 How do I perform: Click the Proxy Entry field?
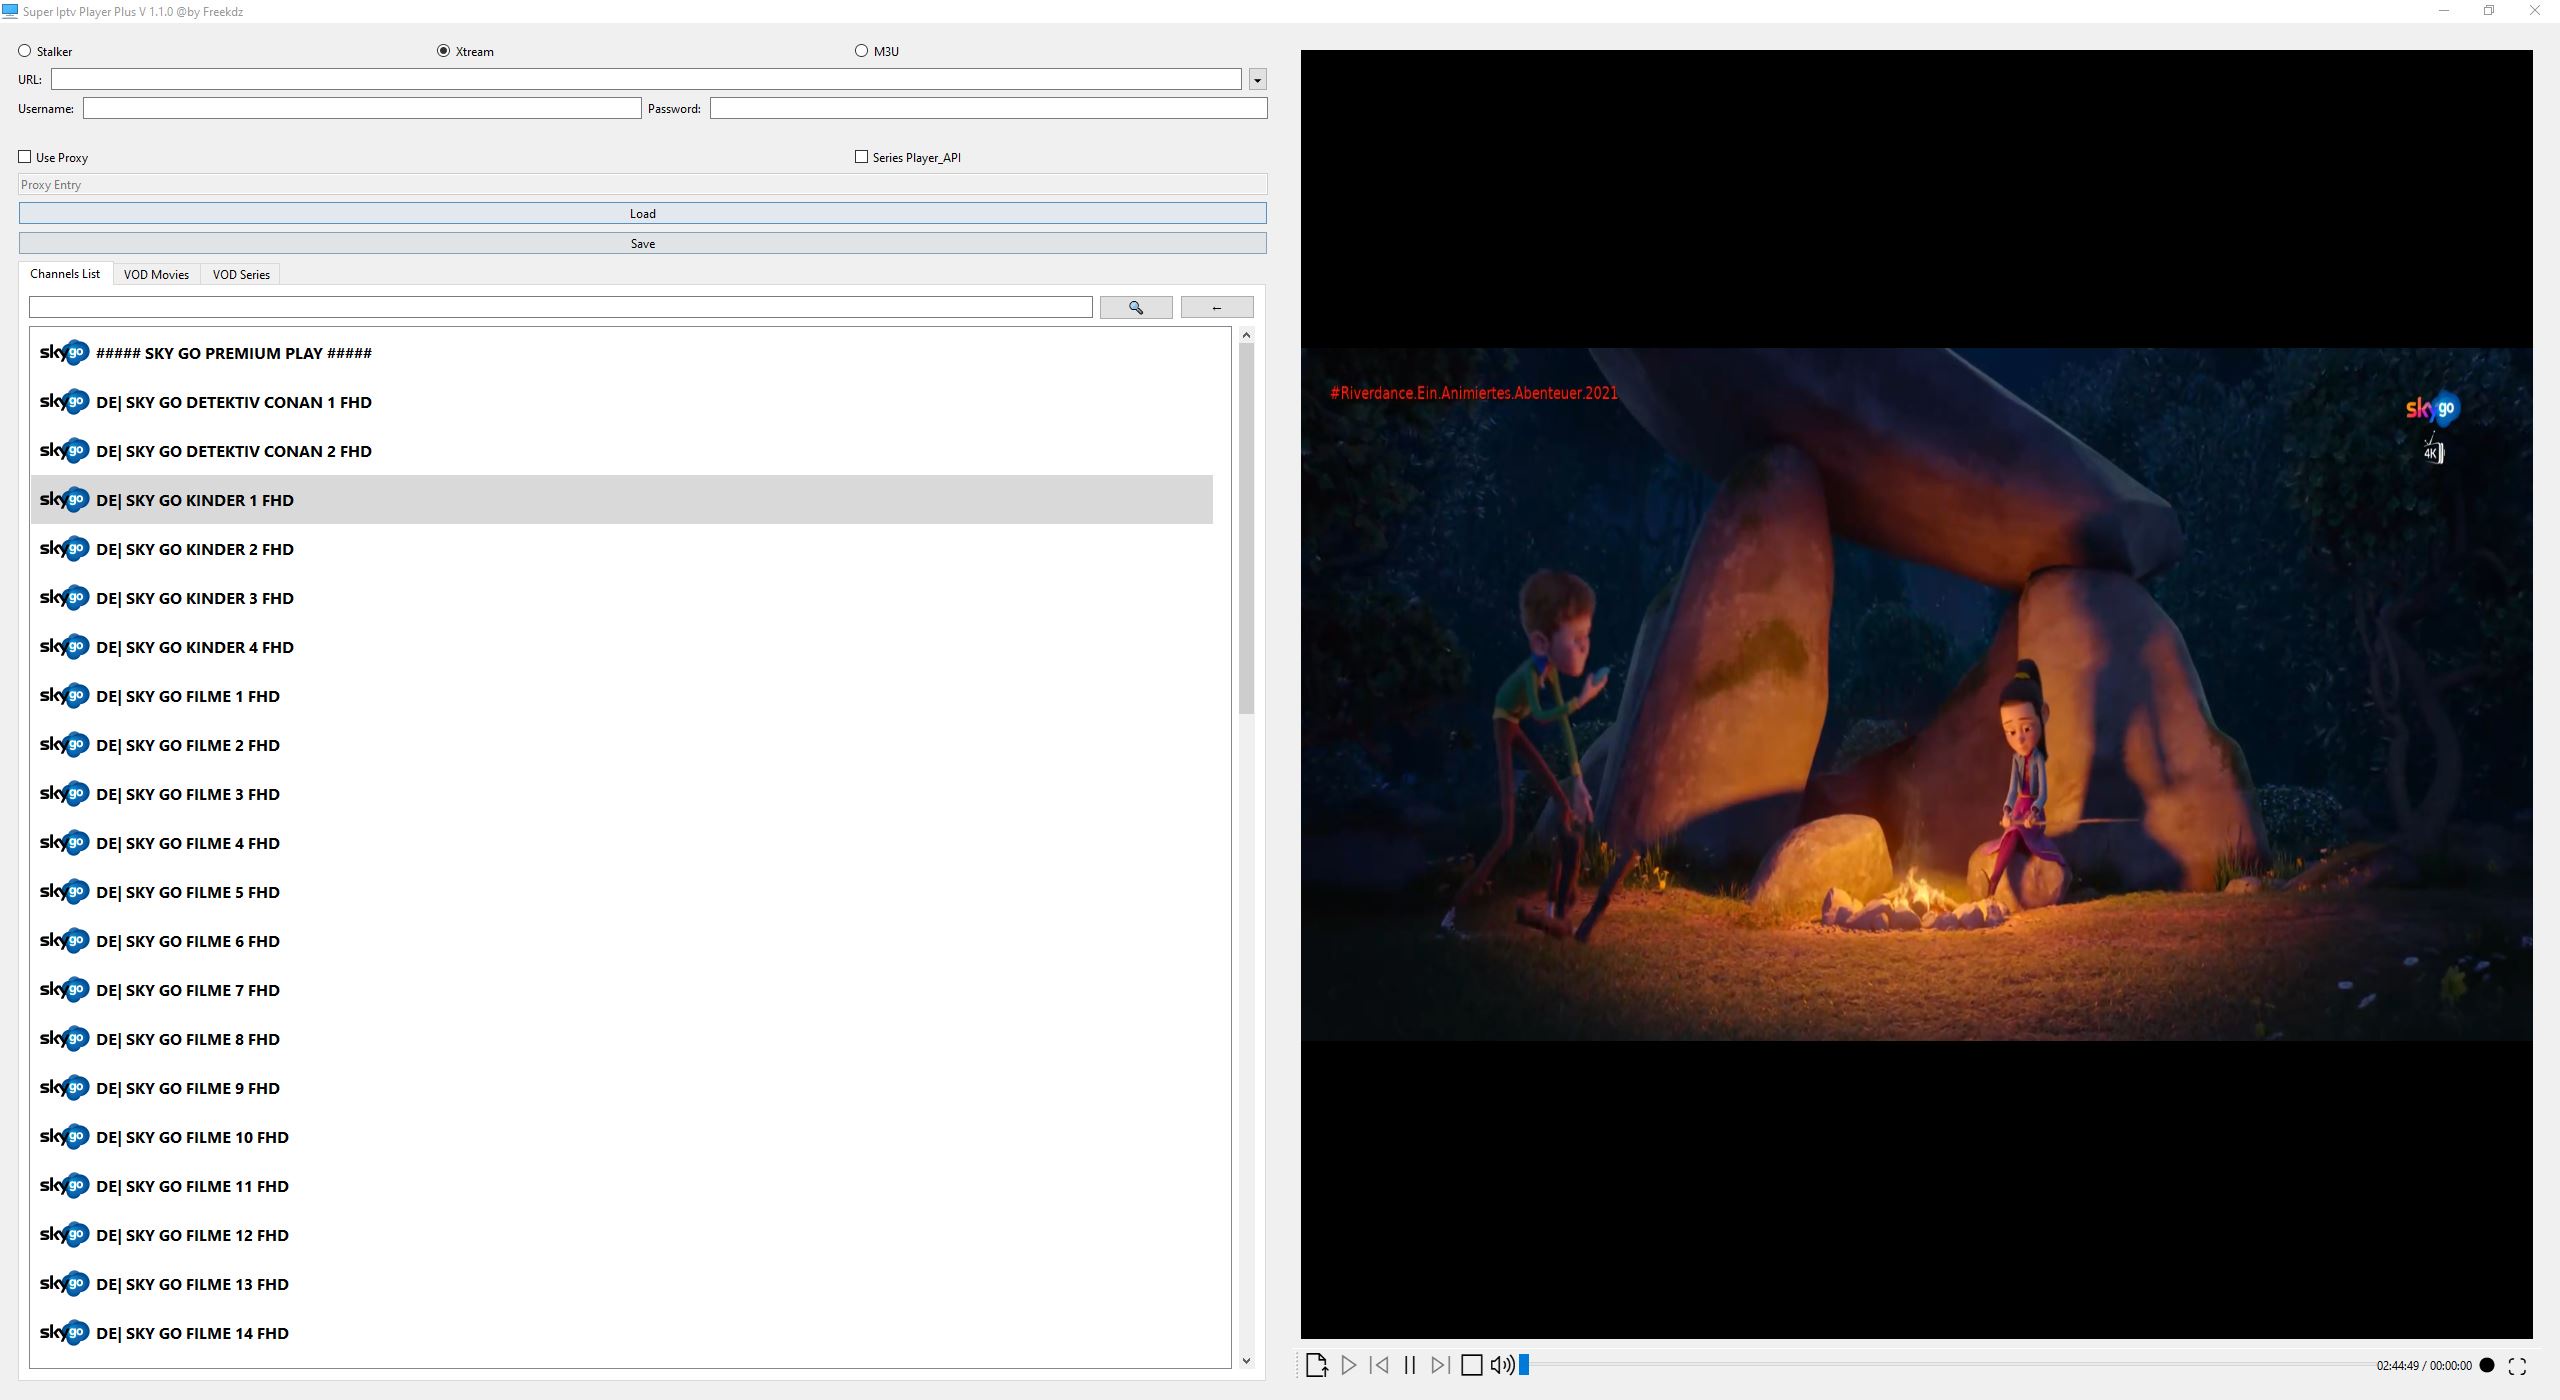643,185
